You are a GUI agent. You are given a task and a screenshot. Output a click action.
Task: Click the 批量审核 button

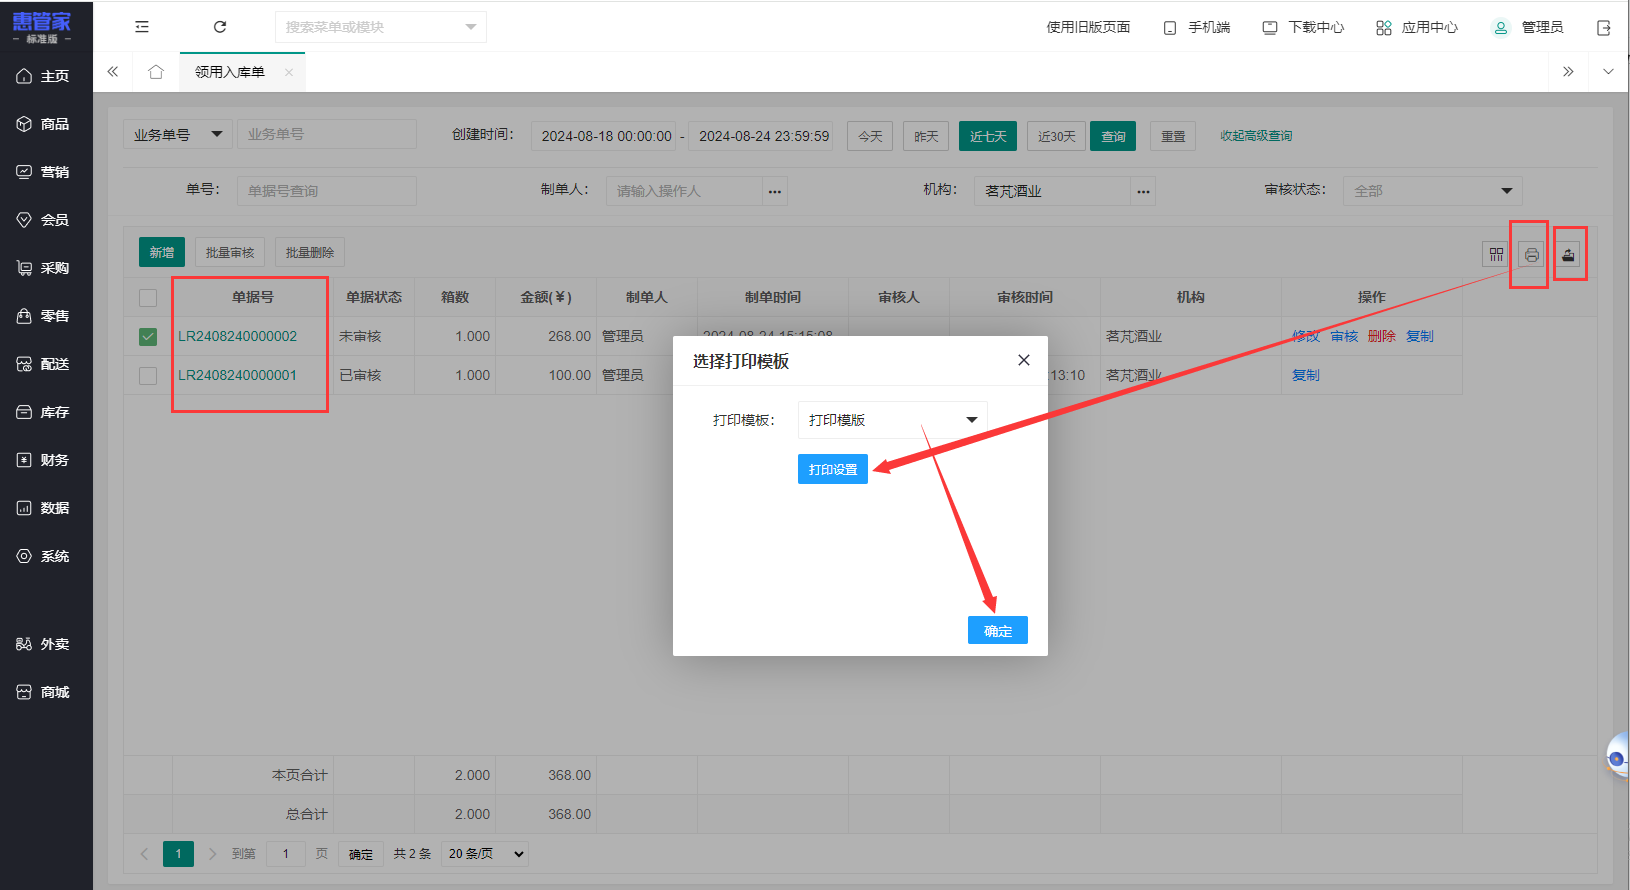click(230, 252)
